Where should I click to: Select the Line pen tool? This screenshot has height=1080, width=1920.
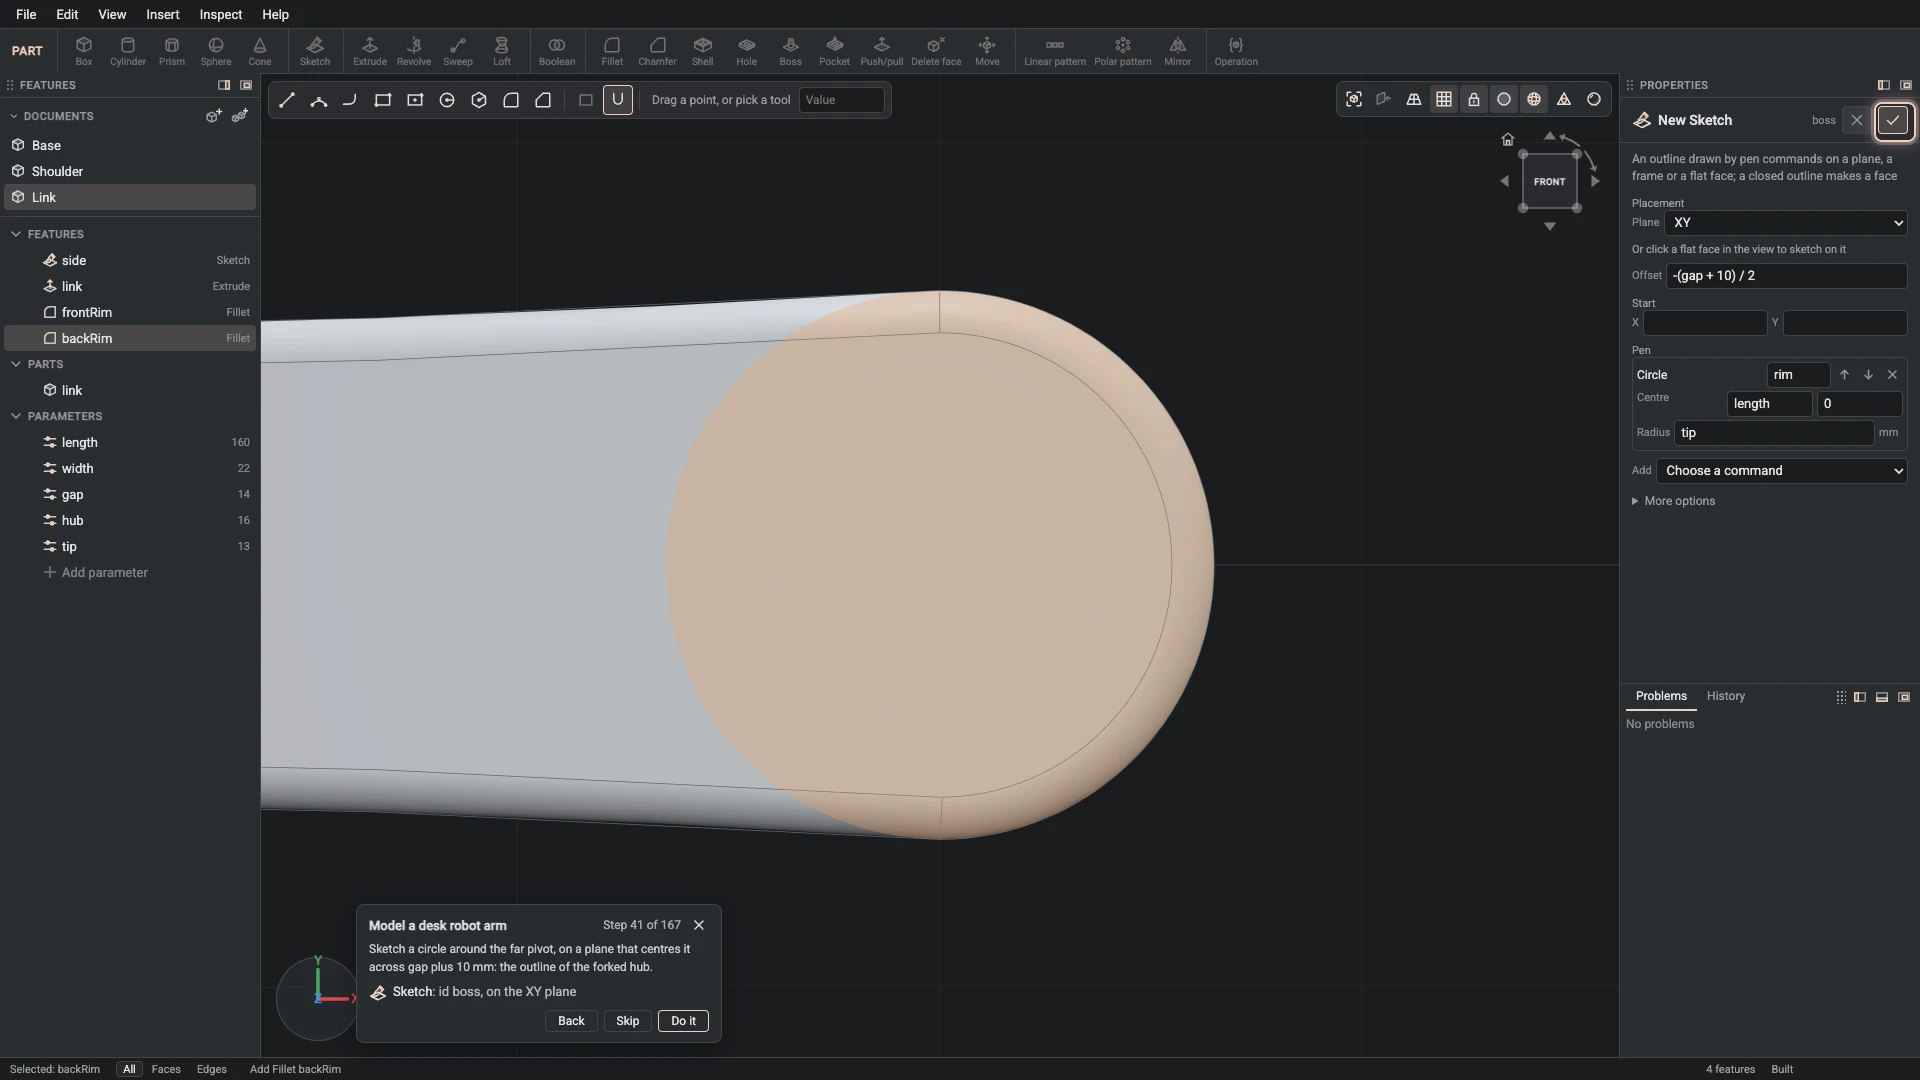287,100
